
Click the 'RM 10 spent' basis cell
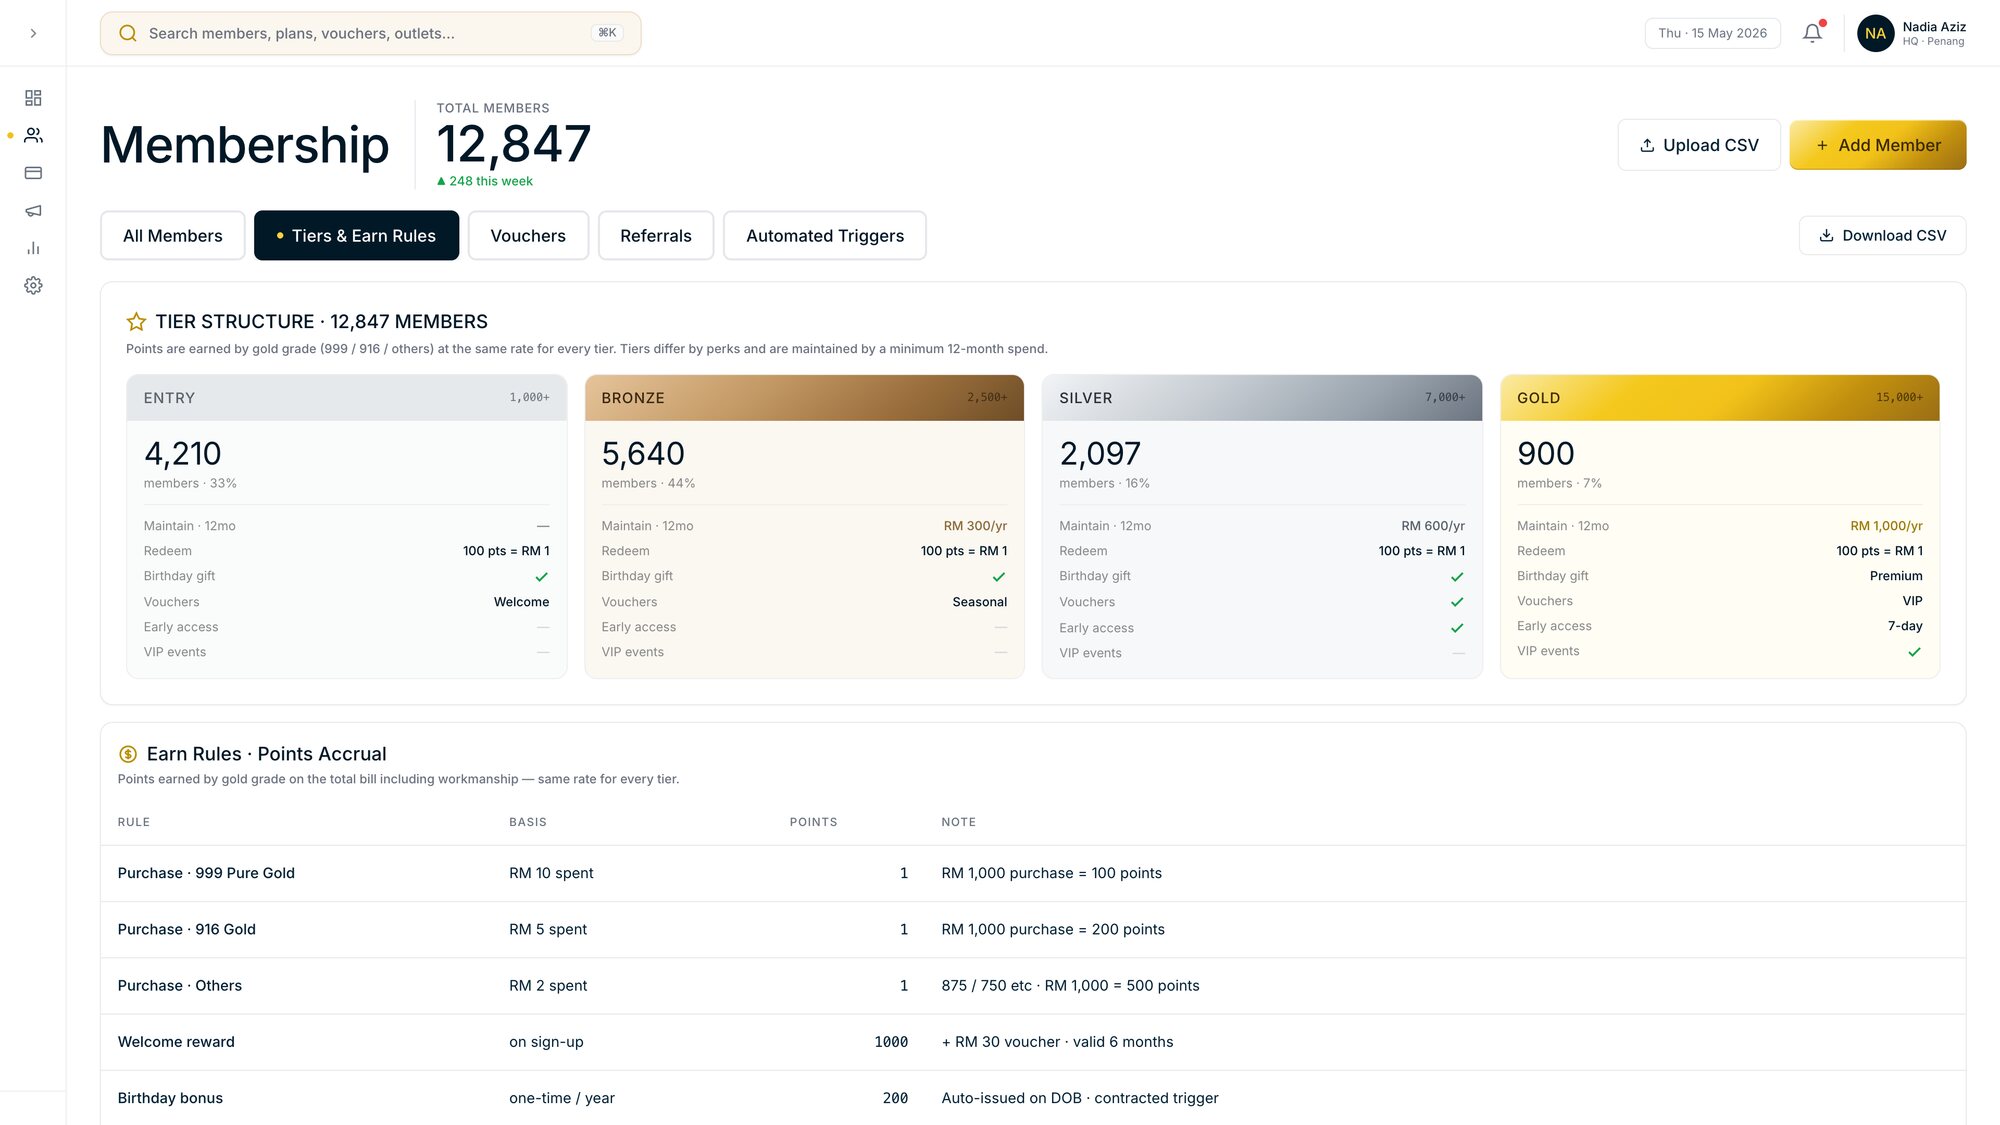pyautogui.click(x=551, y=873)
